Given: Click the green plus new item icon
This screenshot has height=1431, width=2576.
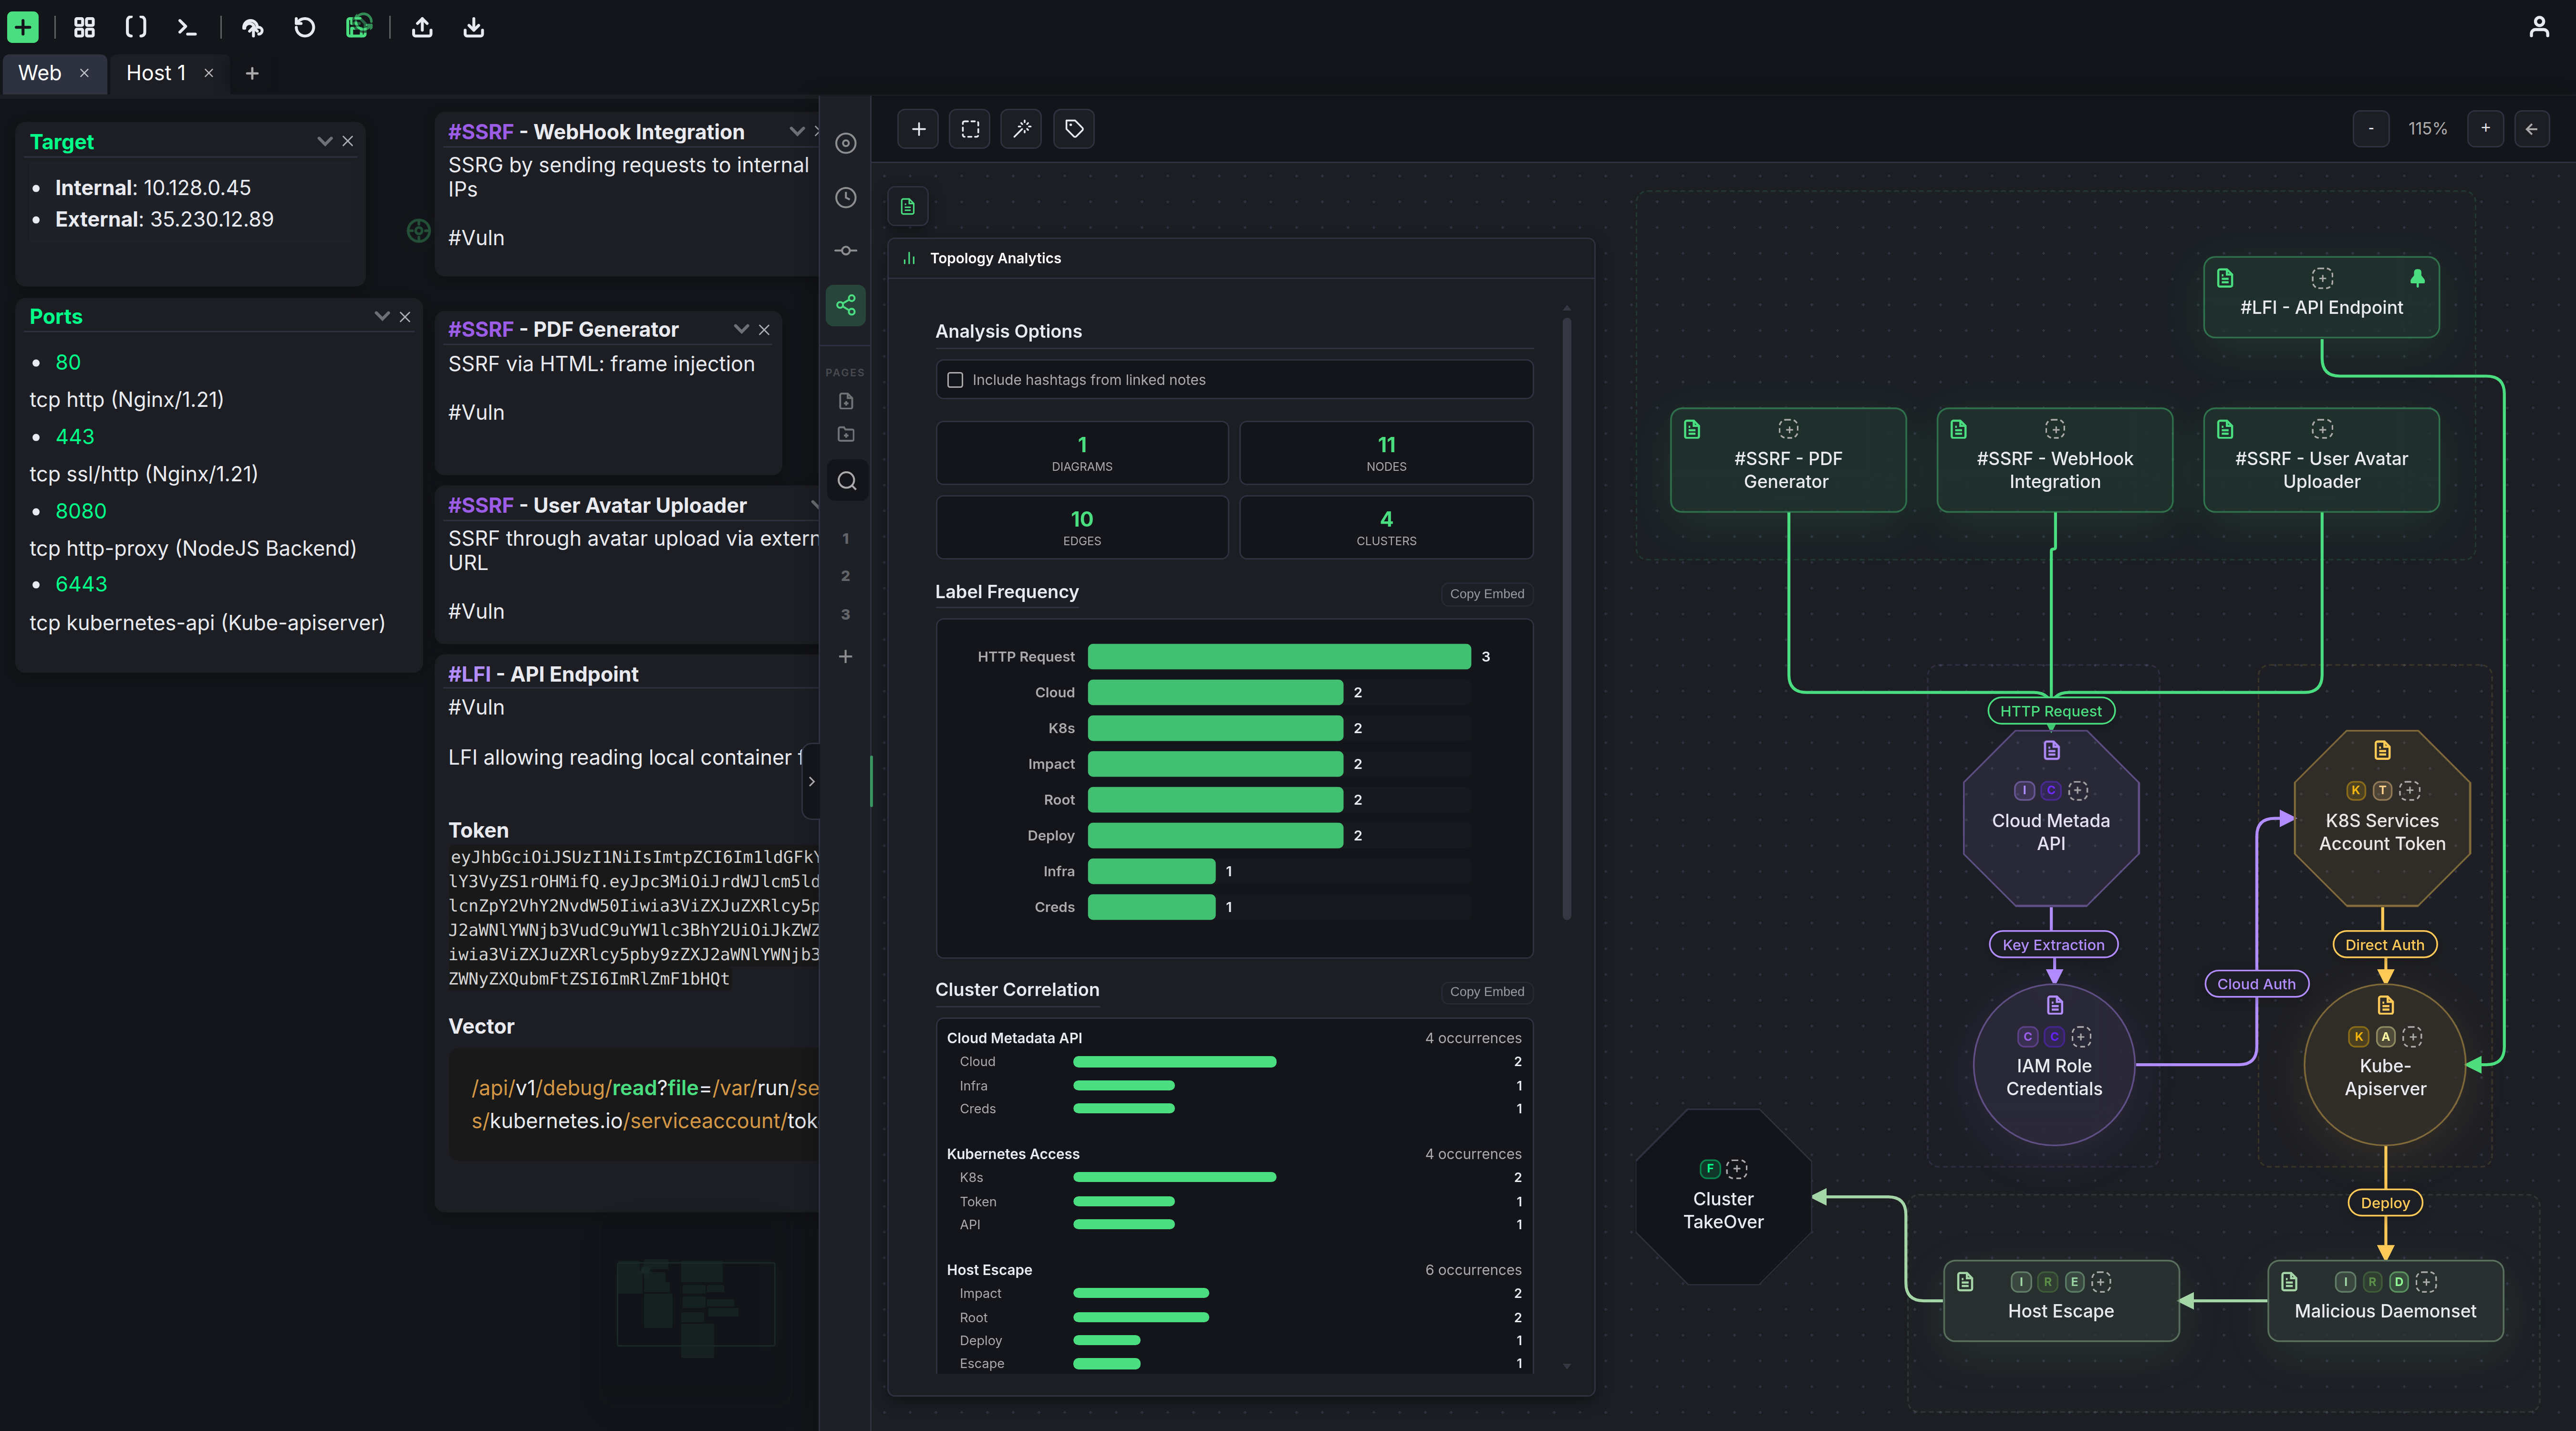Looking at the screenshot, I should coord(23,27).
